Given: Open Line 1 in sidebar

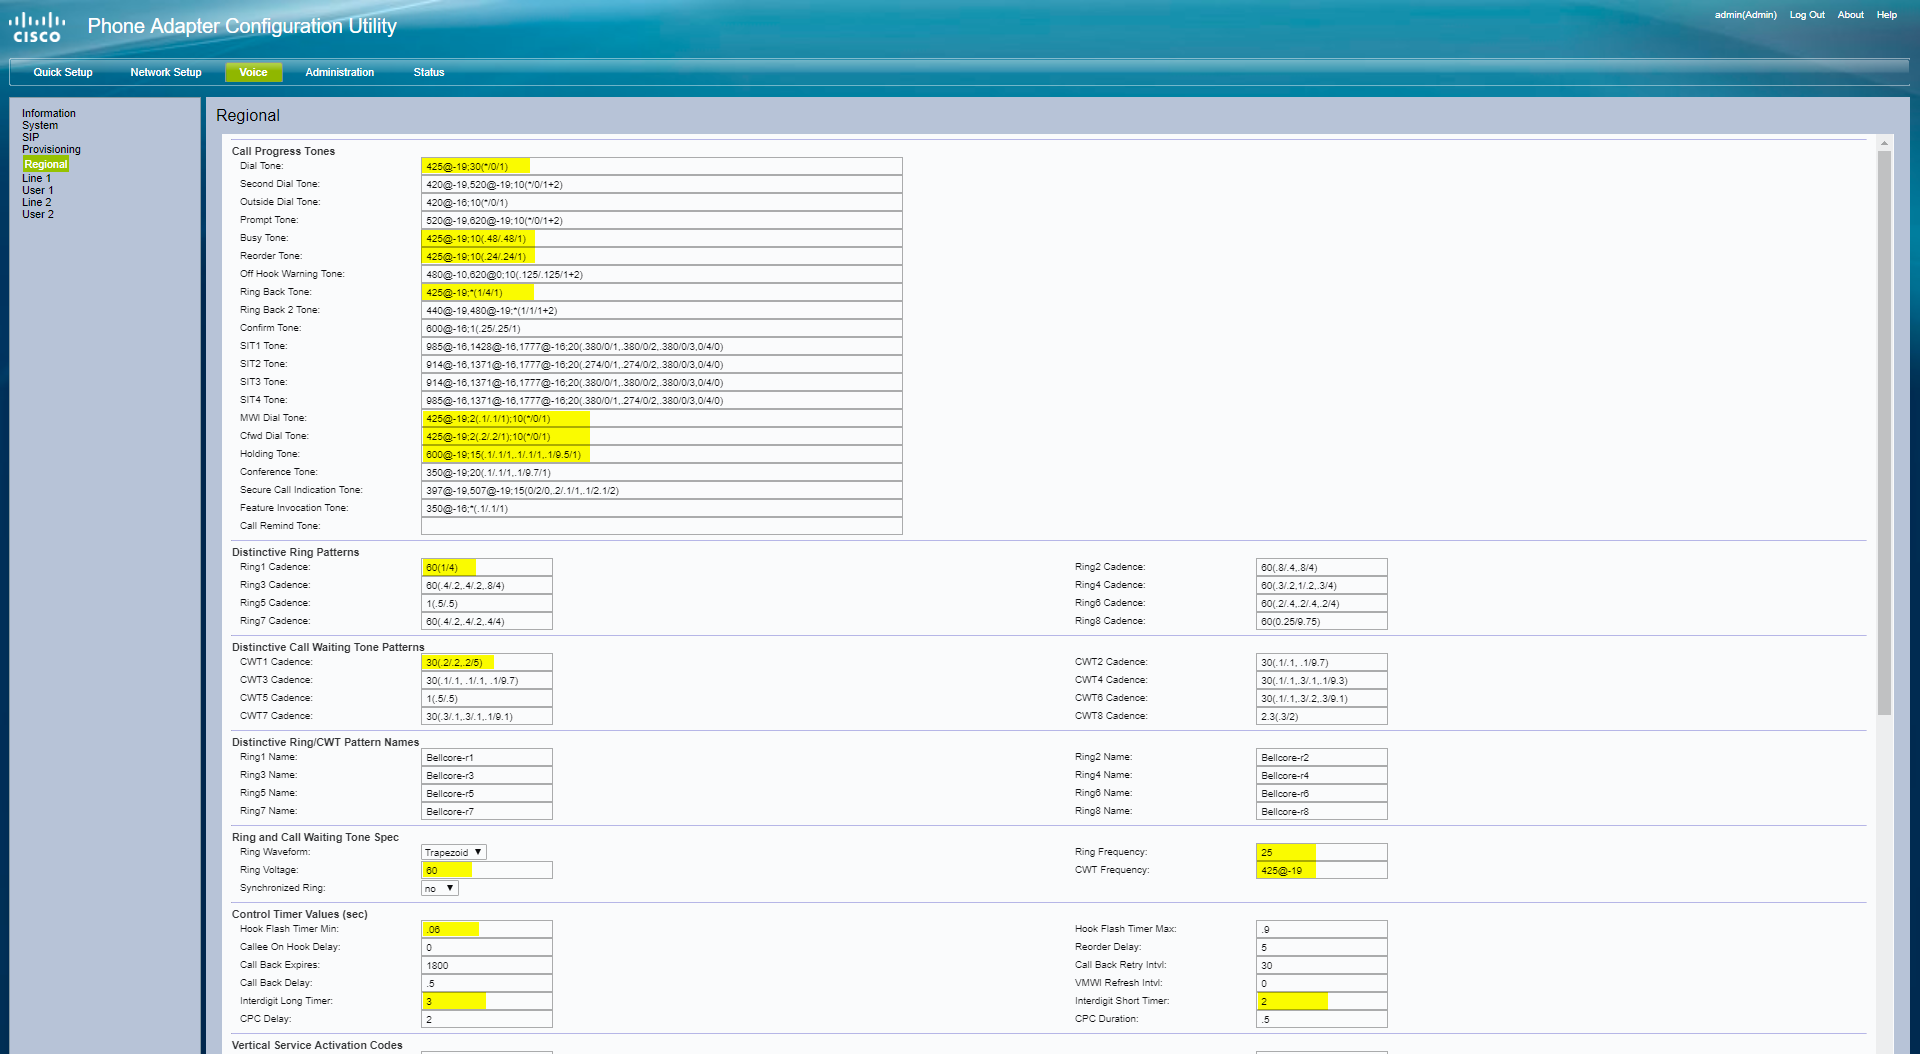Looking at the screenshot, I should [36, 178].
